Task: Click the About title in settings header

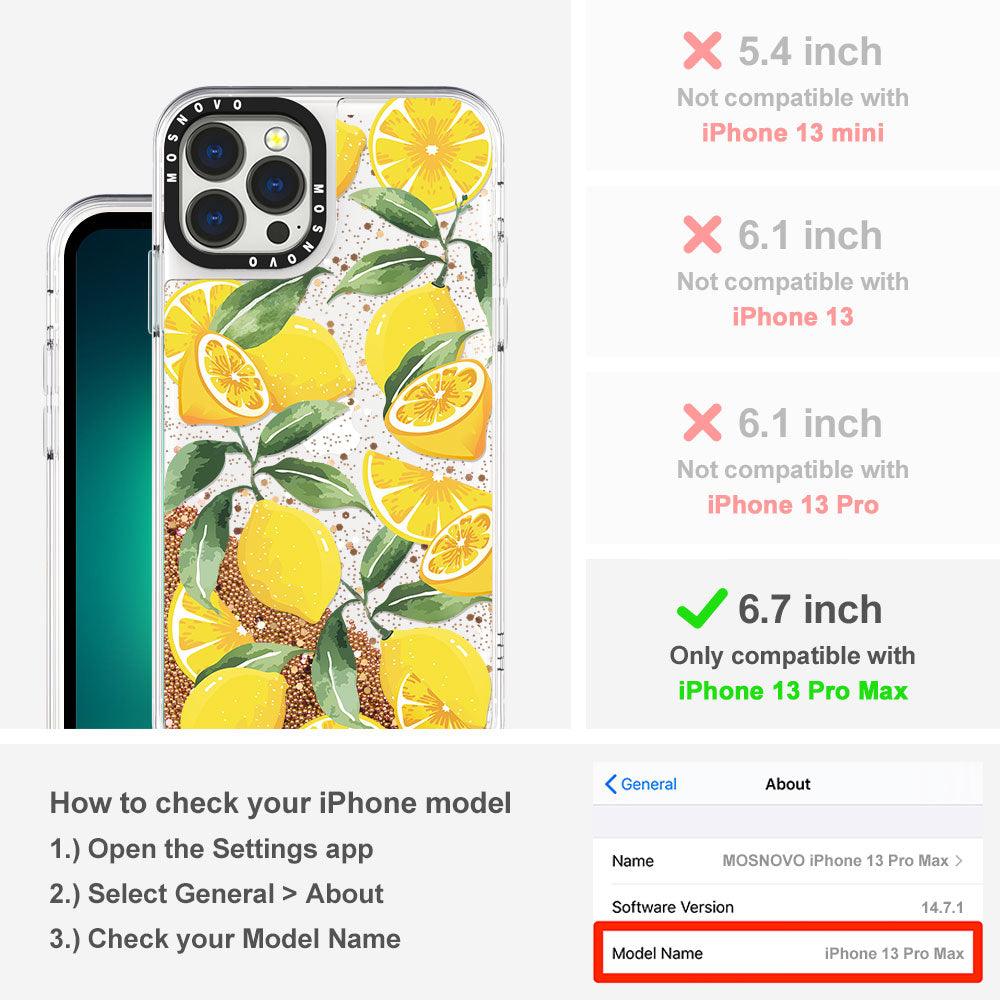Action: pos(788,784)
